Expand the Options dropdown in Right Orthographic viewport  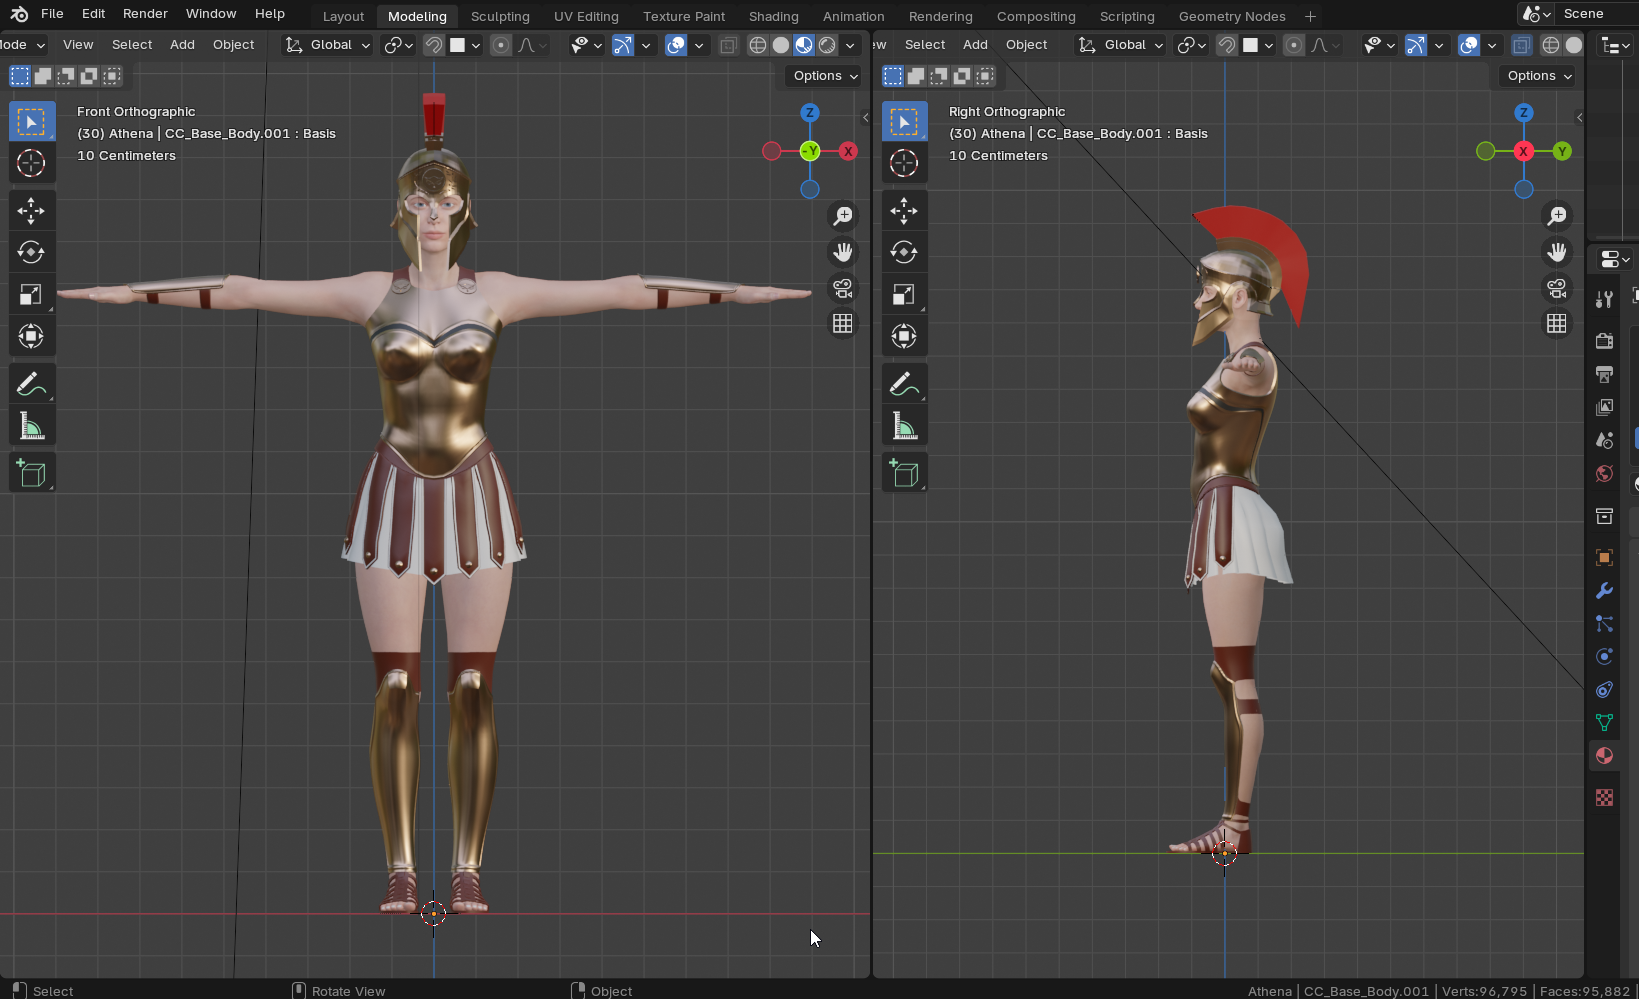1538,76
